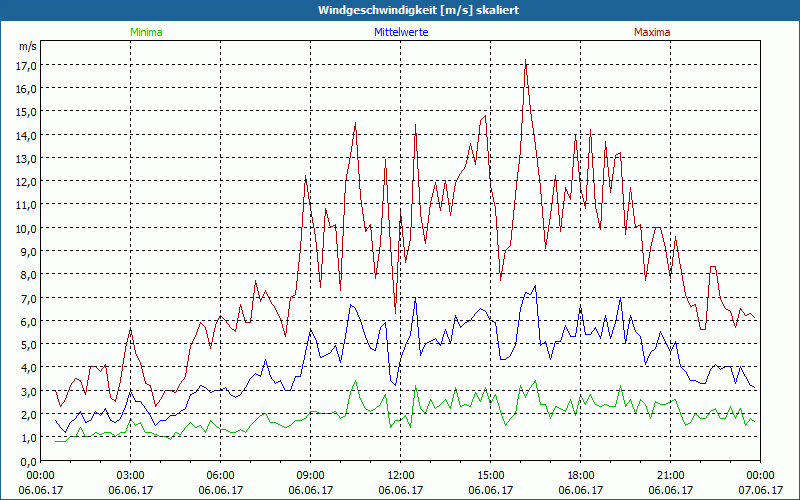Click the 18:00 time axis label
Screen dimensions: 800x500
[580, 475]
